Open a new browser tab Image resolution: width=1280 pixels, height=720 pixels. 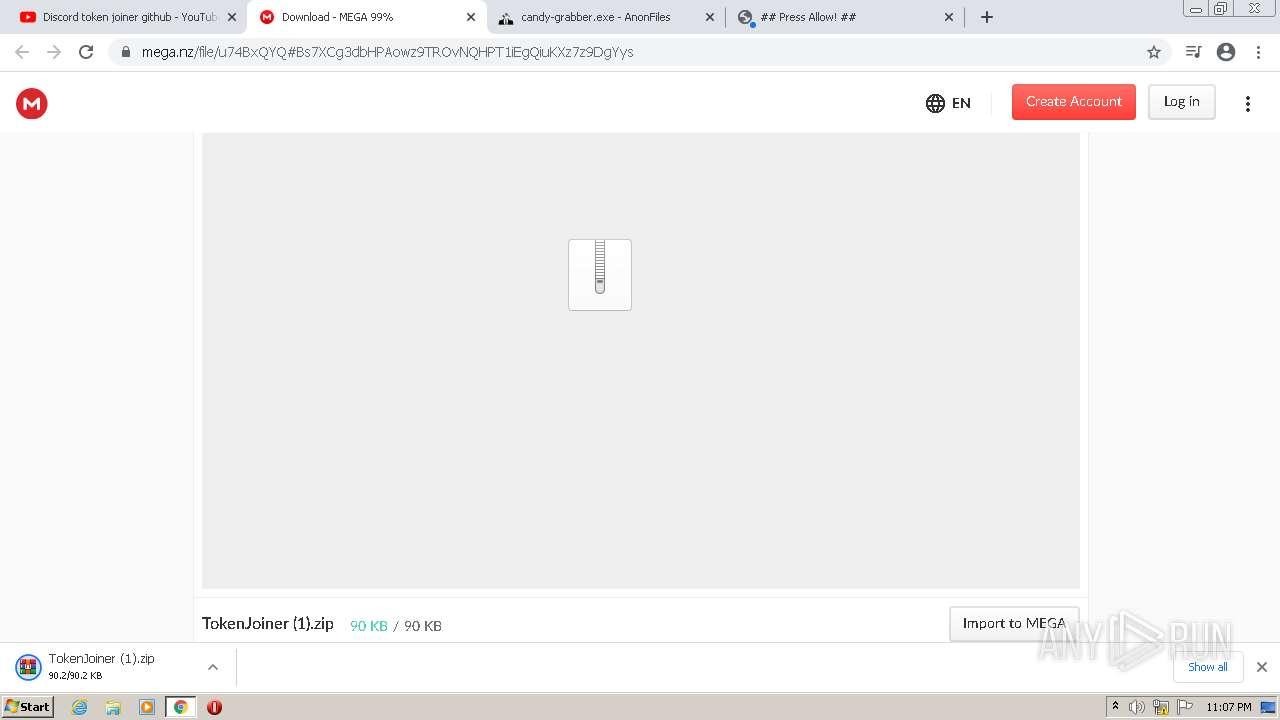coord(987,17)
